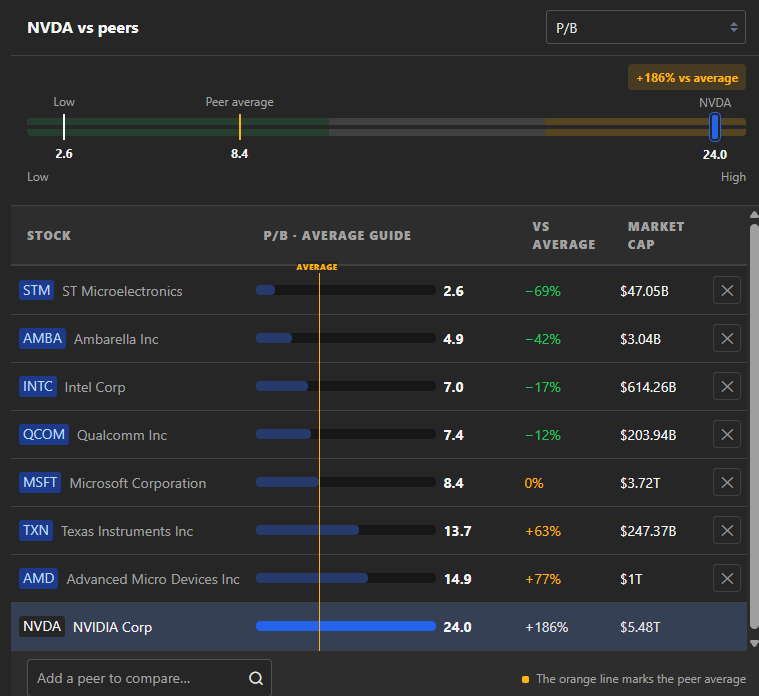Click the '+186% vs average' badge
The width and height of the screenshot is (759, 696).
(x=686, y=77)
